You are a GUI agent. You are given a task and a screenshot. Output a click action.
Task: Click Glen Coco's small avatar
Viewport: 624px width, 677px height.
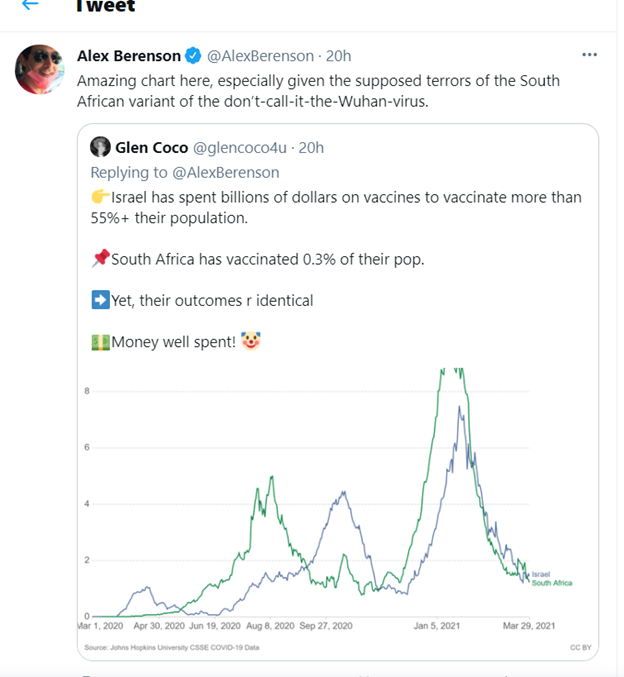(100, 148)
